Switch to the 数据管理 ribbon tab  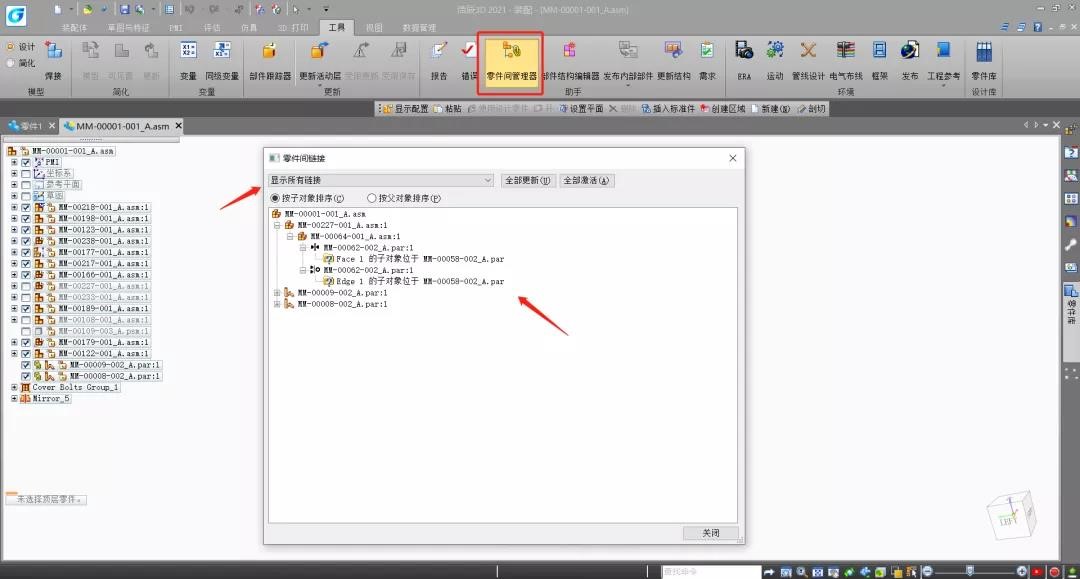[x=419, y=28]
